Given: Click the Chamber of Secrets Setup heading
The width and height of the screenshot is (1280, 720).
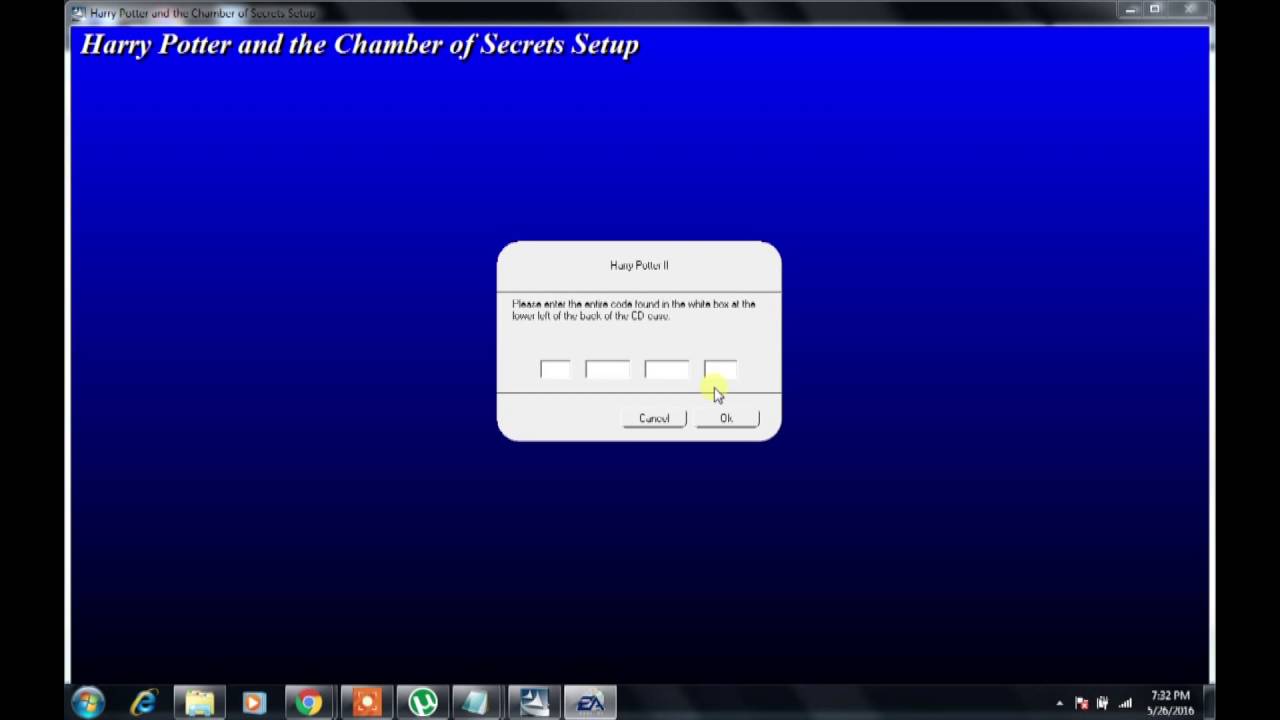Looking at the screenshot, I should click(x=359, y=45).
